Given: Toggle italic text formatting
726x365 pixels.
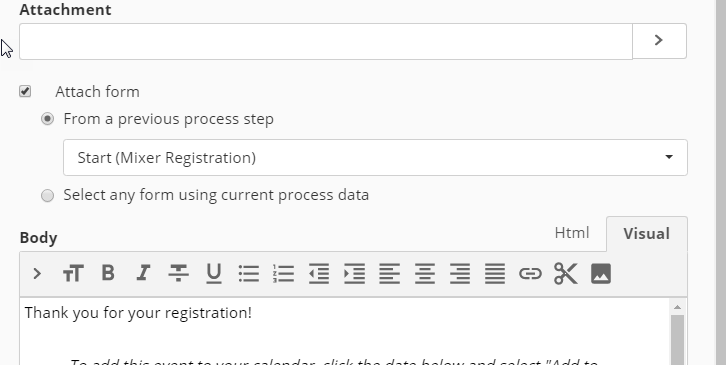Looking at the screenshot, I should (144, 273).
